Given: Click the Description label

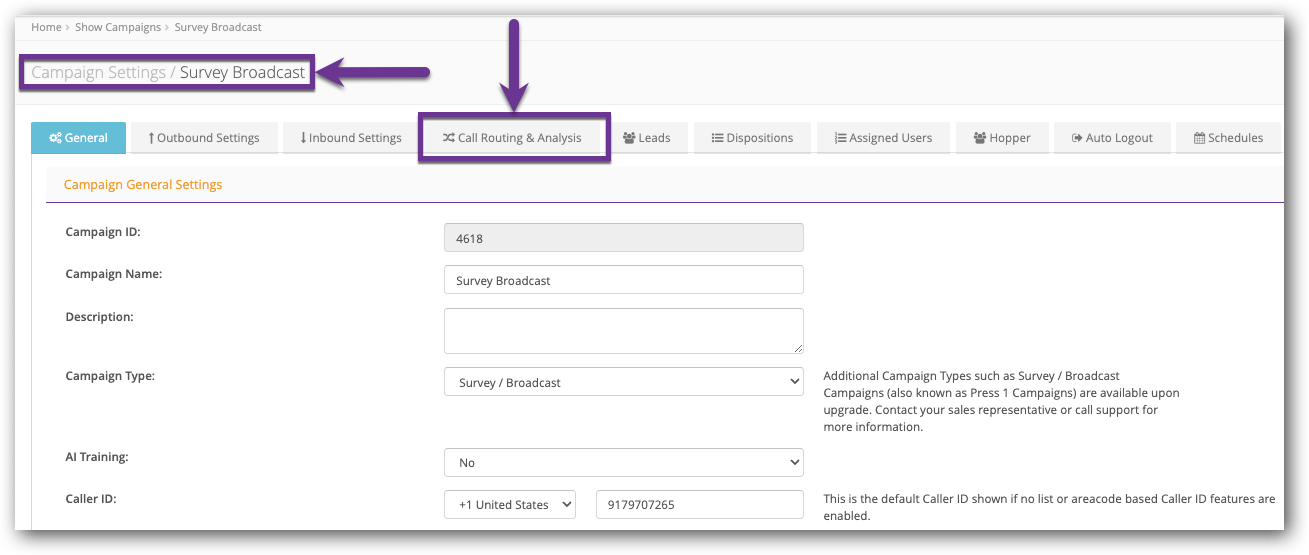Looking at the screenshot, I should [100, 316].
